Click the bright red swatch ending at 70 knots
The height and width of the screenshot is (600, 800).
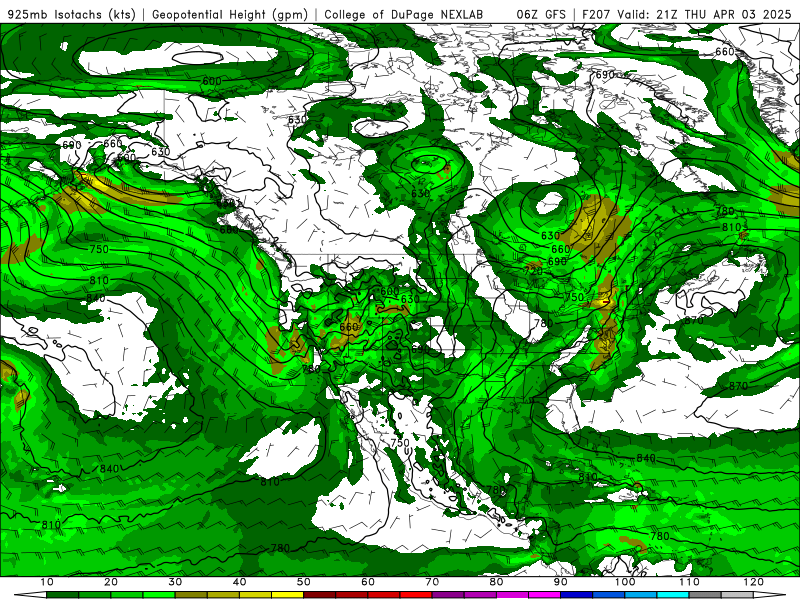click(416, 595)
